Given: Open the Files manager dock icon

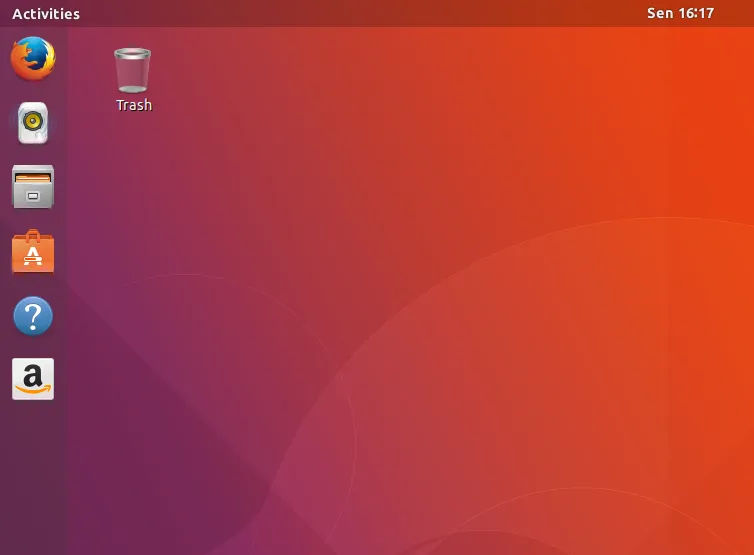Looking at the screenshot, I should tap(33, 187).
